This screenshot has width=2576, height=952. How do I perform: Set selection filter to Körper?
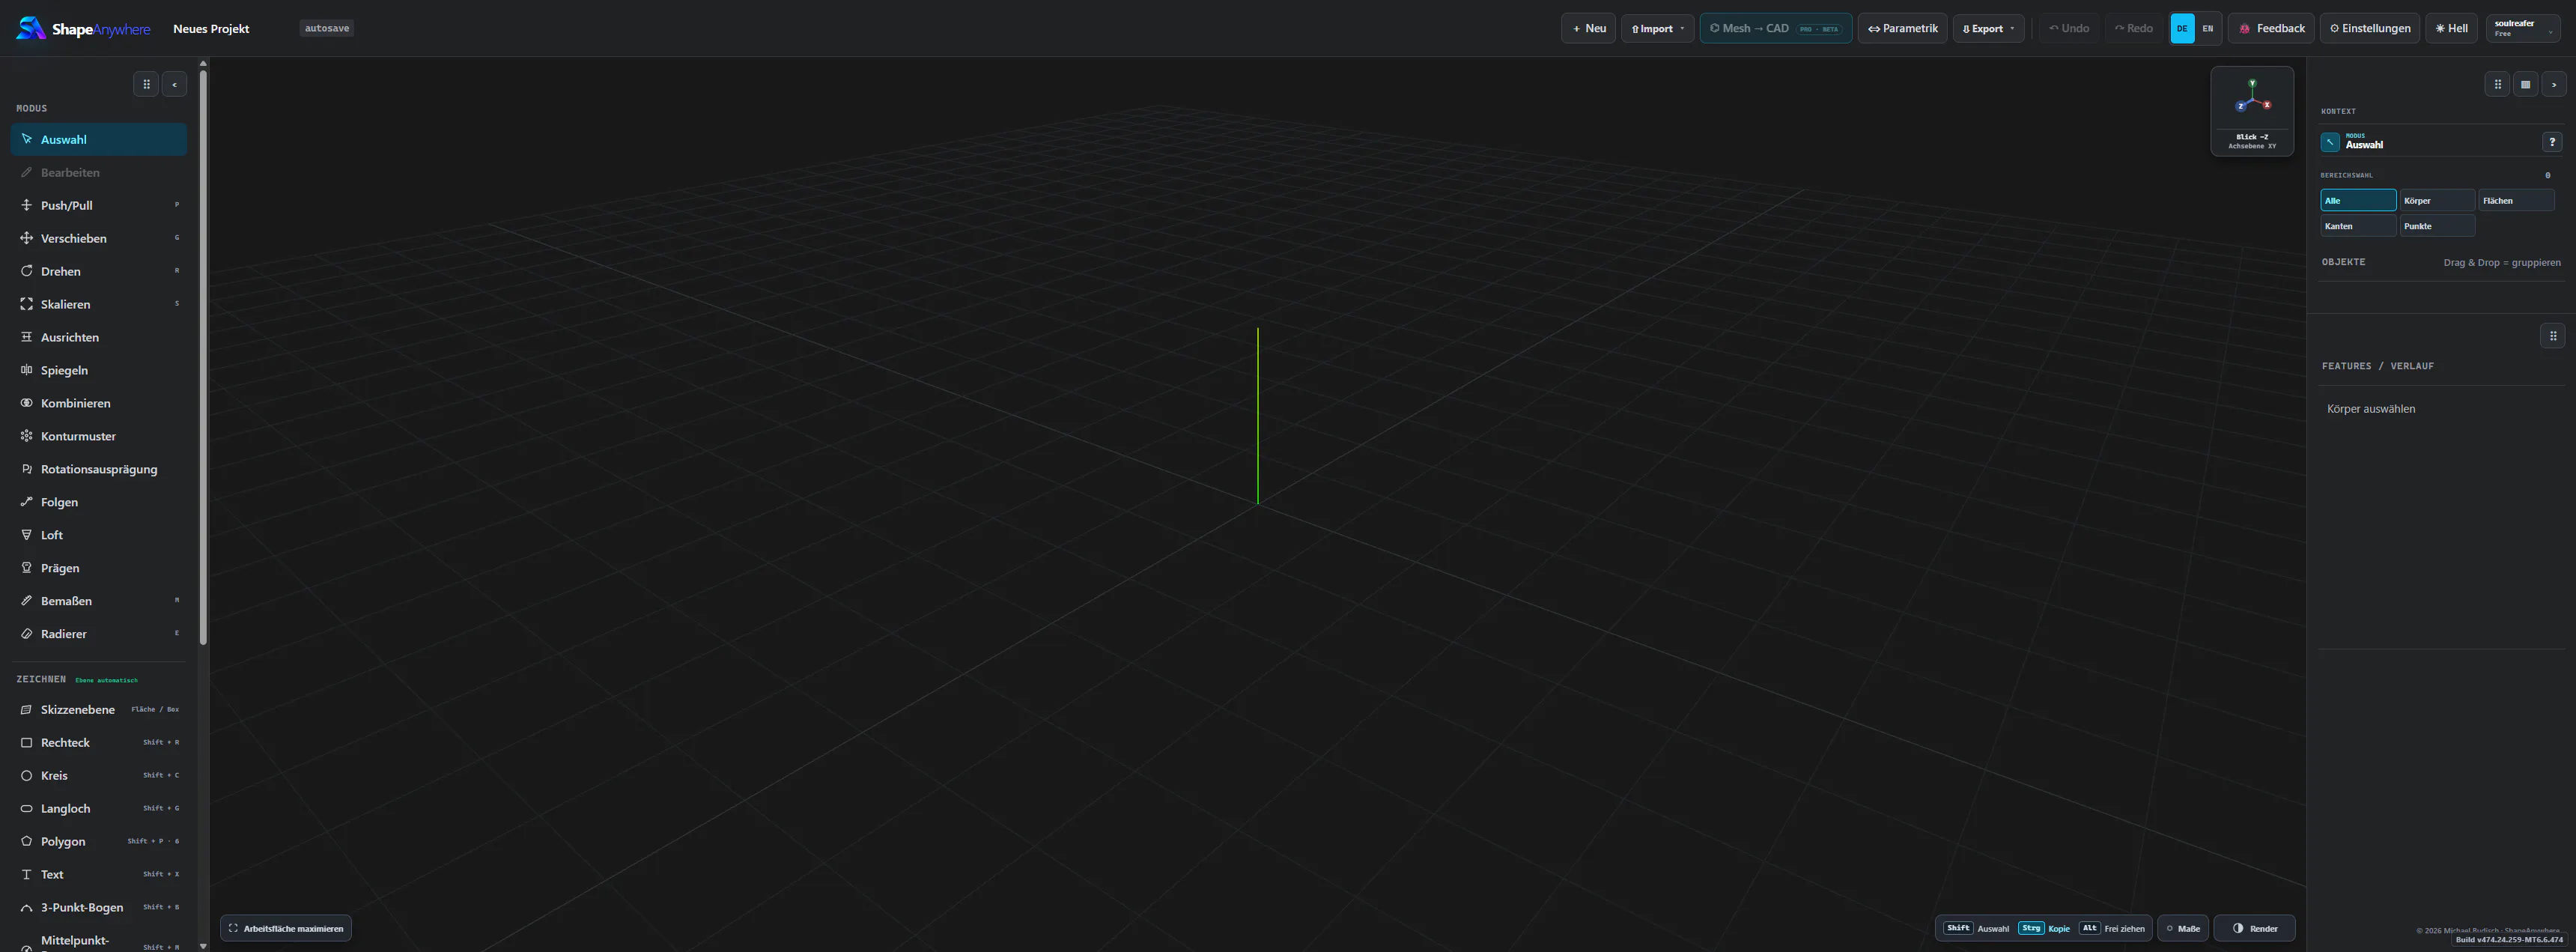click(x=2437, y=201)
